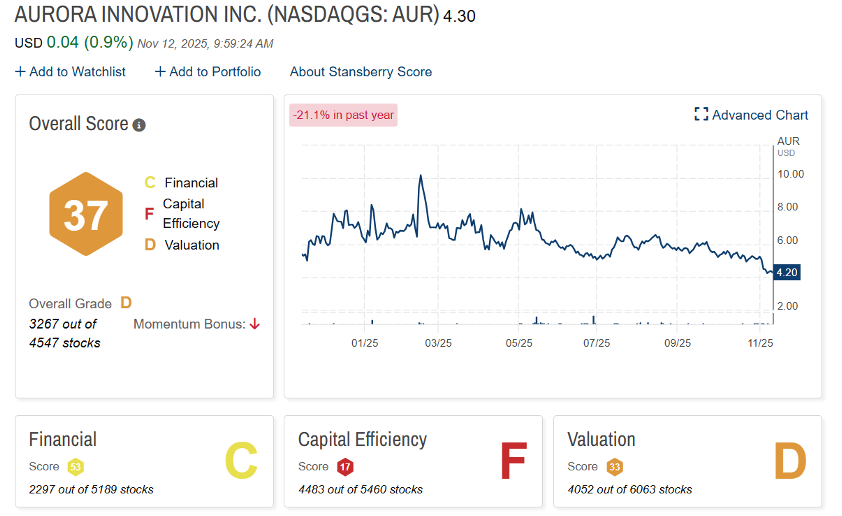The width and height of the screenshot is (842, 516).
Task: Click the red Capital Efficiency score 17 hexagon
Action: coord(345,467)
